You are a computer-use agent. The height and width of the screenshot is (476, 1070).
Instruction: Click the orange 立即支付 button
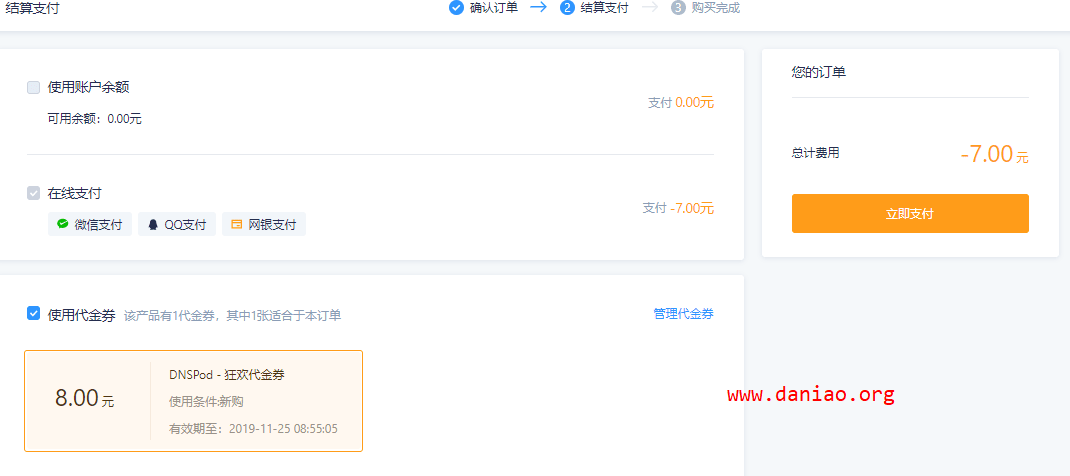tap(910, 213)
